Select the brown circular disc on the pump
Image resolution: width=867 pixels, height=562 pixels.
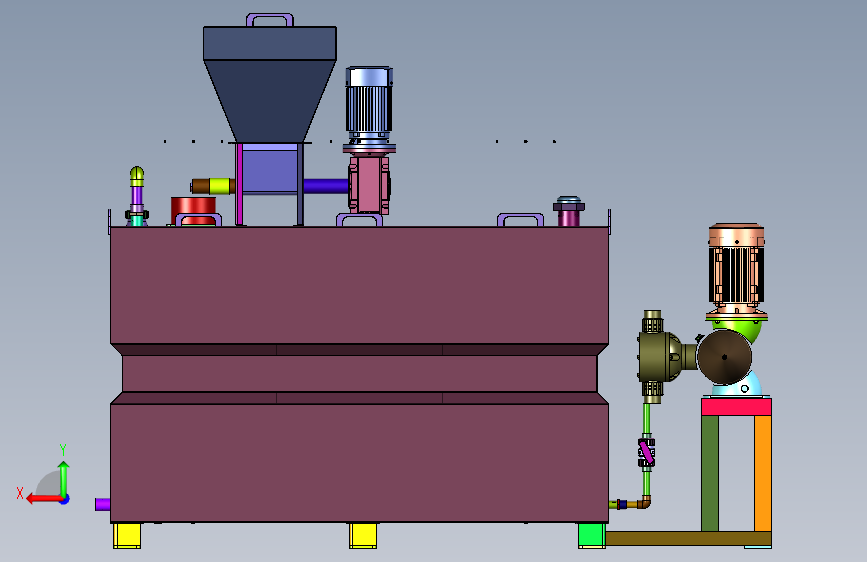click(724, 357)
